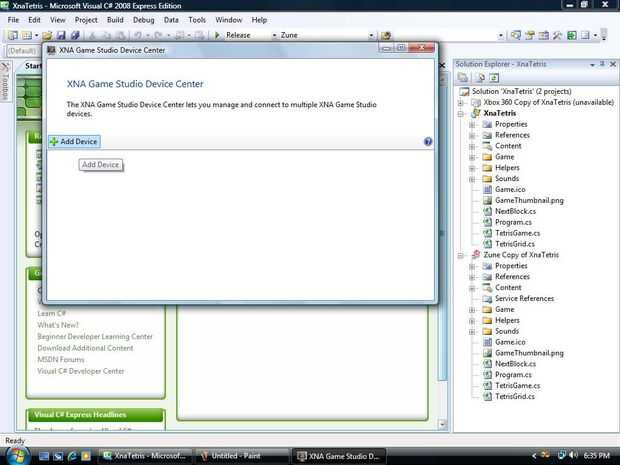Click the New Project toolbar icon
This screenshot has width=620, height=465.
coord(13,35)
